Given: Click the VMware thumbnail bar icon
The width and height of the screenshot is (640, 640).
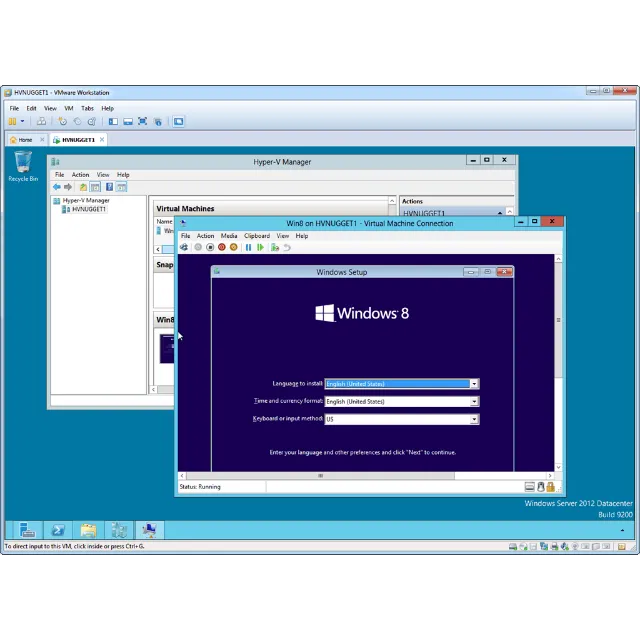Looking at the screenshot, I should point(128,121).
